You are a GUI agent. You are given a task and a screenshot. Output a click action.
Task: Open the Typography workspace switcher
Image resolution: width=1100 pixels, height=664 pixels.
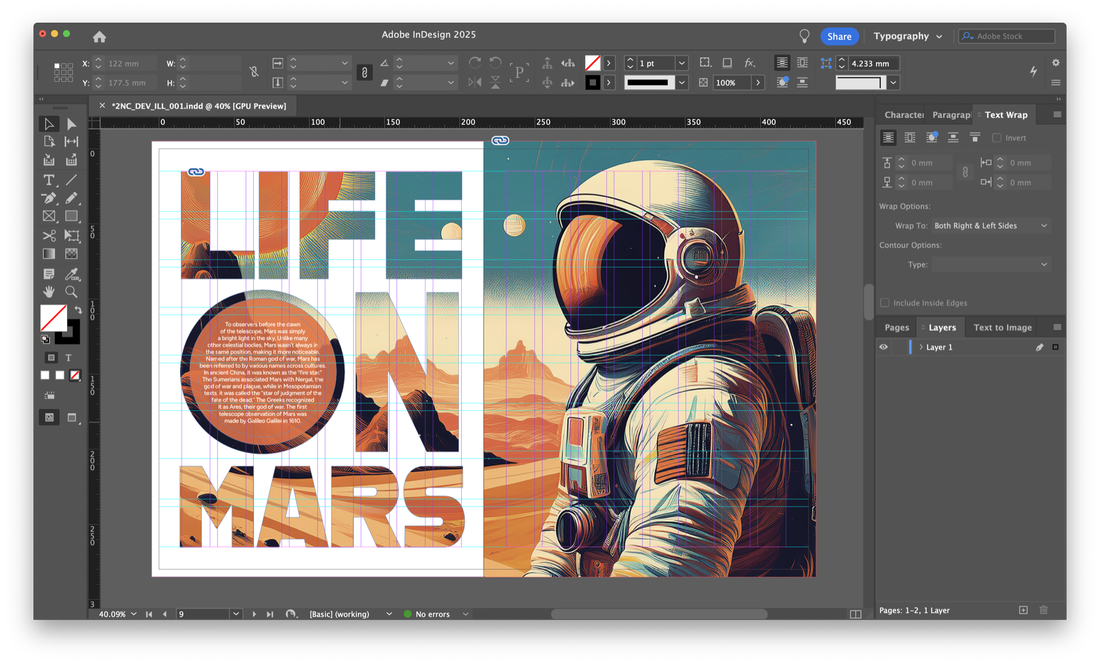(908, 36)
